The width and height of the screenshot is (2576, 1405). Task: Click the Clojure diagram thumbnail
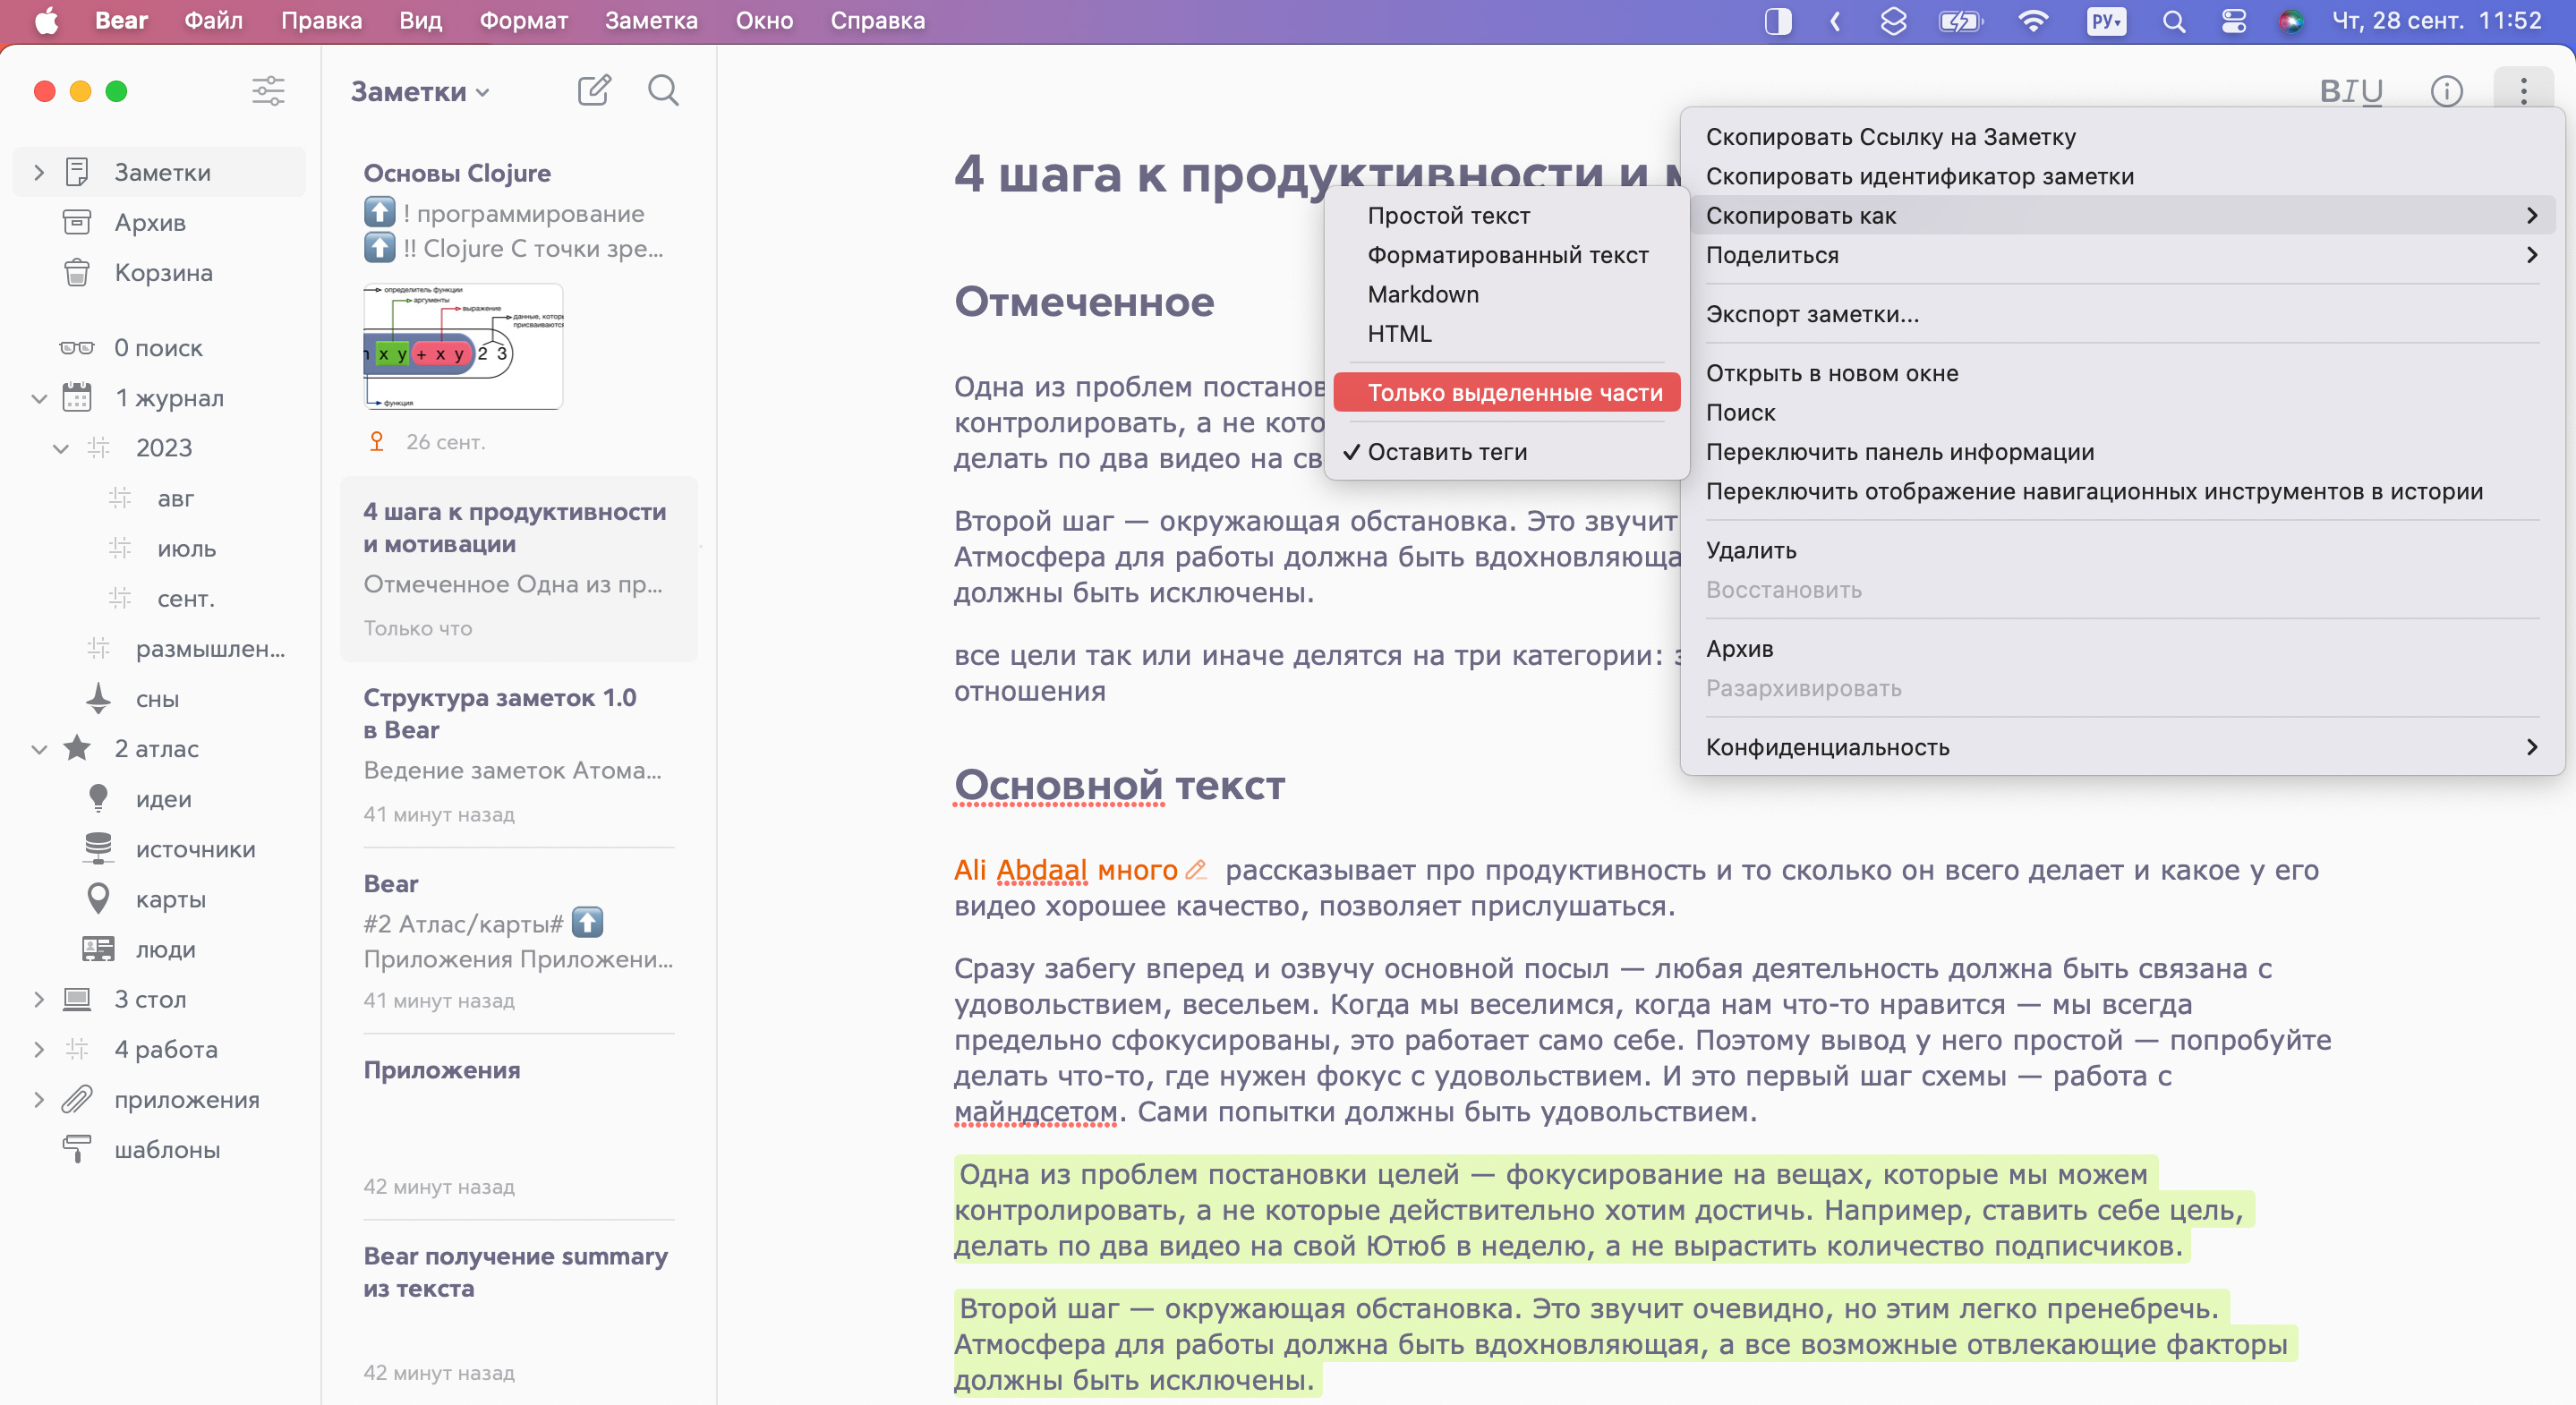(463, 346)
